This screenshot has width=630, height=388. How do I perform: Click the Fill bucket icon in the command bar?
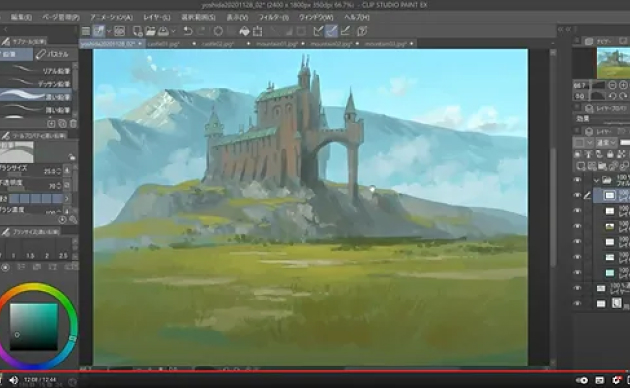(x=244, y=31)
